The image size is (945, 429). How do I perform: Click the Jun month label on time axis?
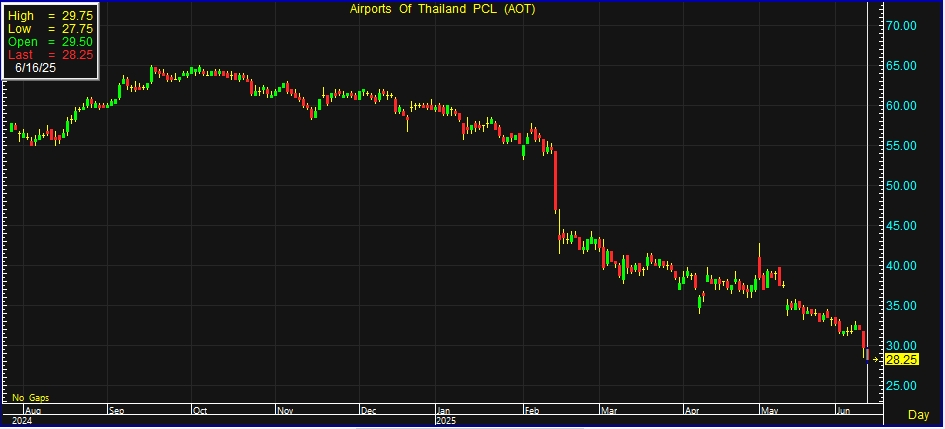coord(844,411)
